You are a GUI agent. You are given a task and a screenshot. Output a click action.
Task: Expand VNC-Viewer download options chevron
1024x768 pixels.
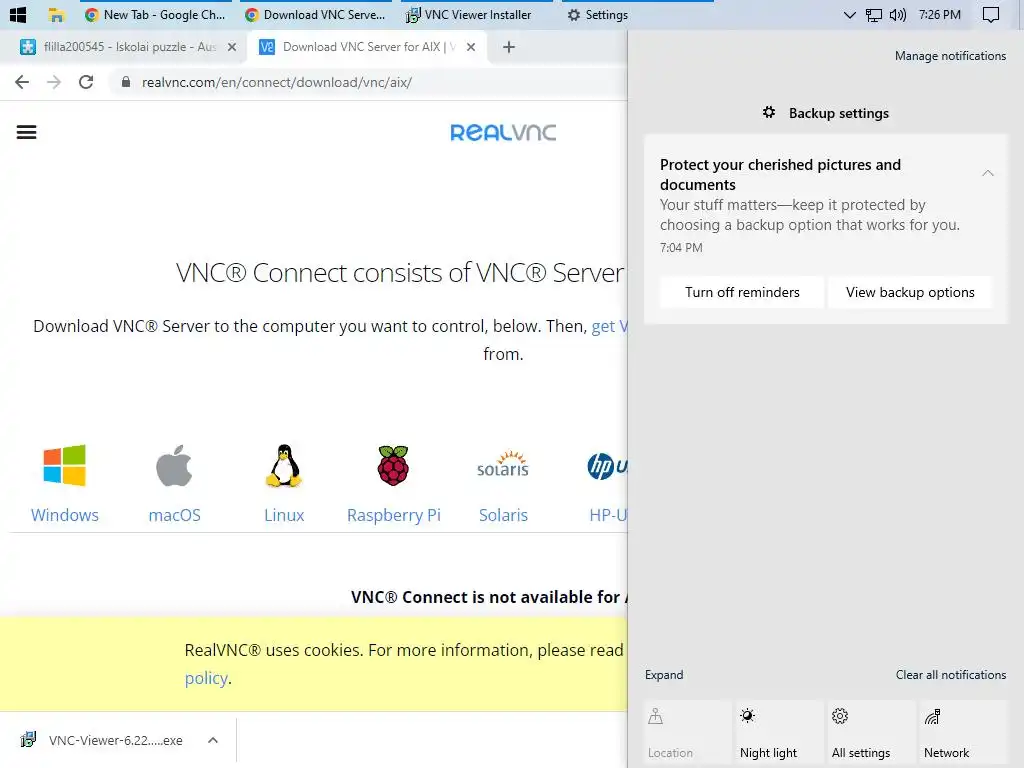tap(213, 740)
